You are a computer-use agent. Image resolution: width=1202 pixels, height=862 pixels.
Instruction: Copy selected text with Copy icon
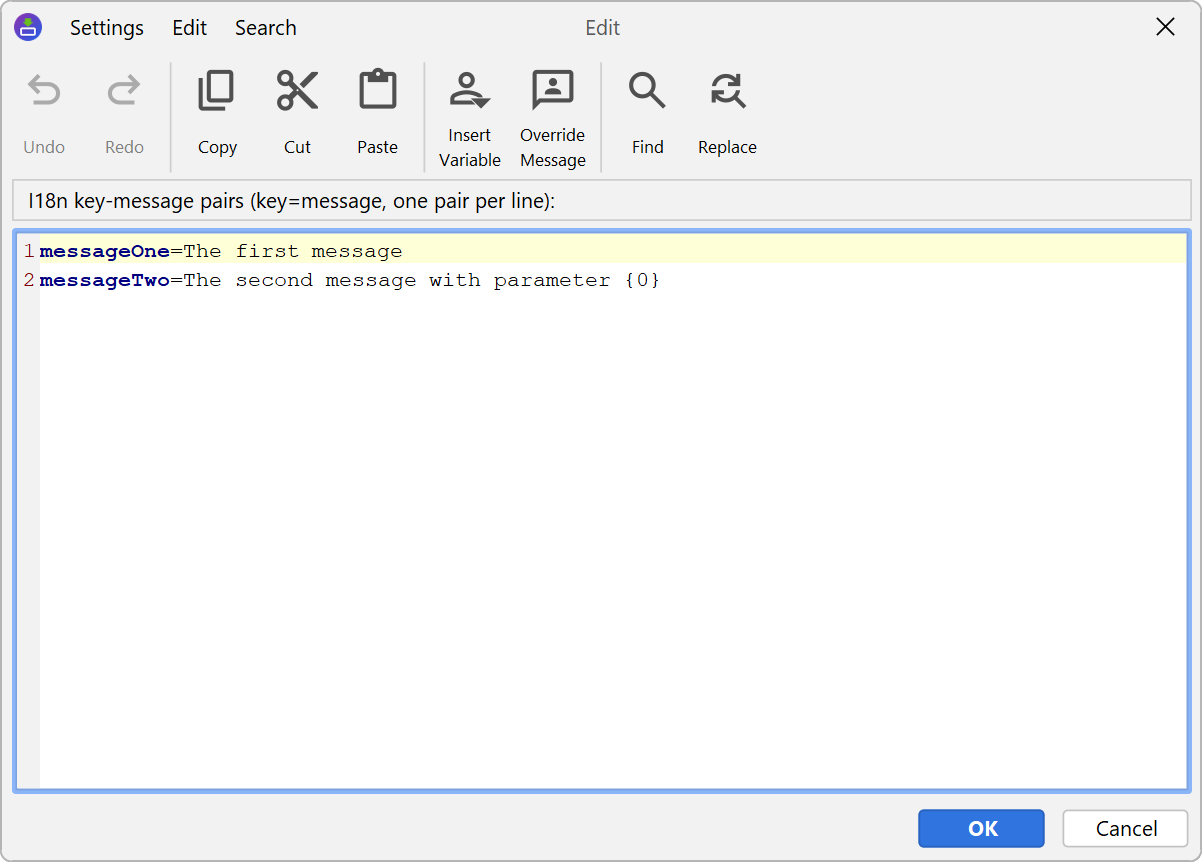click(217, 92)
